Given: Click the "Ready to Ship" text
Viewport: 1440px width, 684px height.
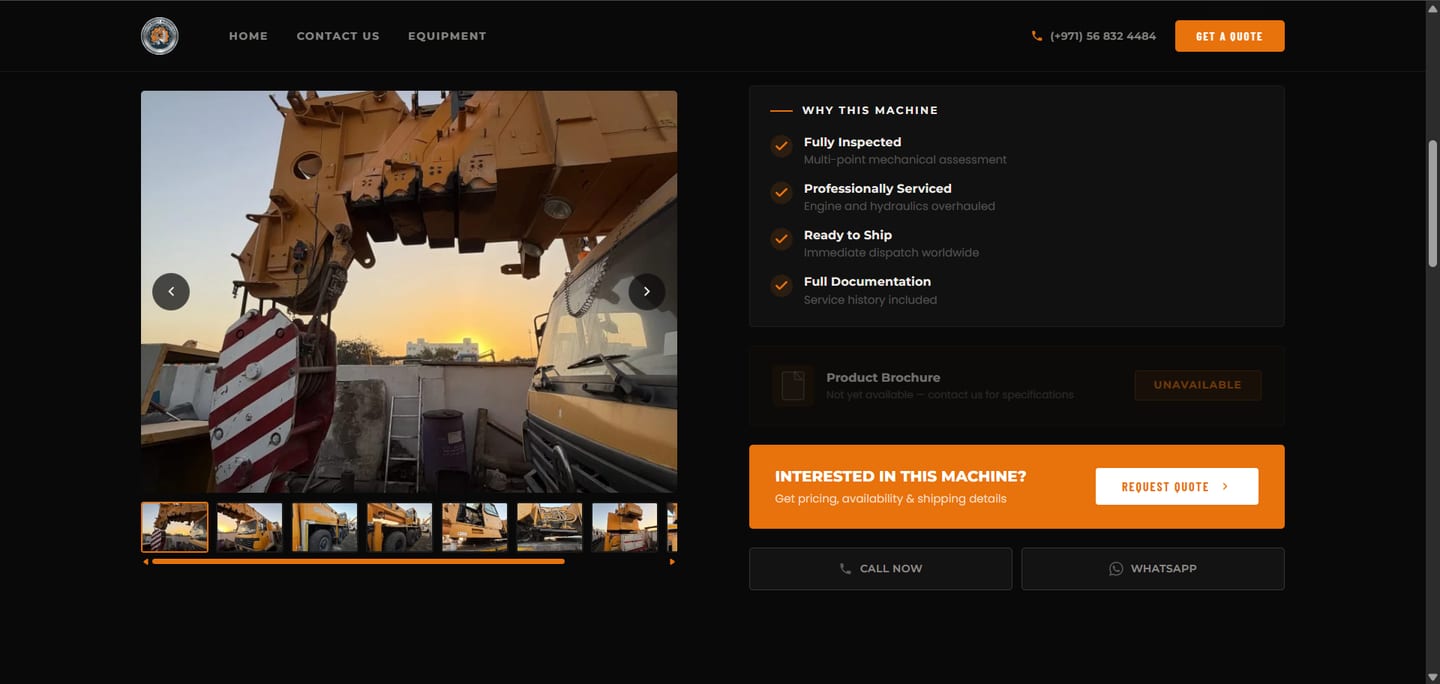Looking at the screenshot, I should [x=848, y=235].
